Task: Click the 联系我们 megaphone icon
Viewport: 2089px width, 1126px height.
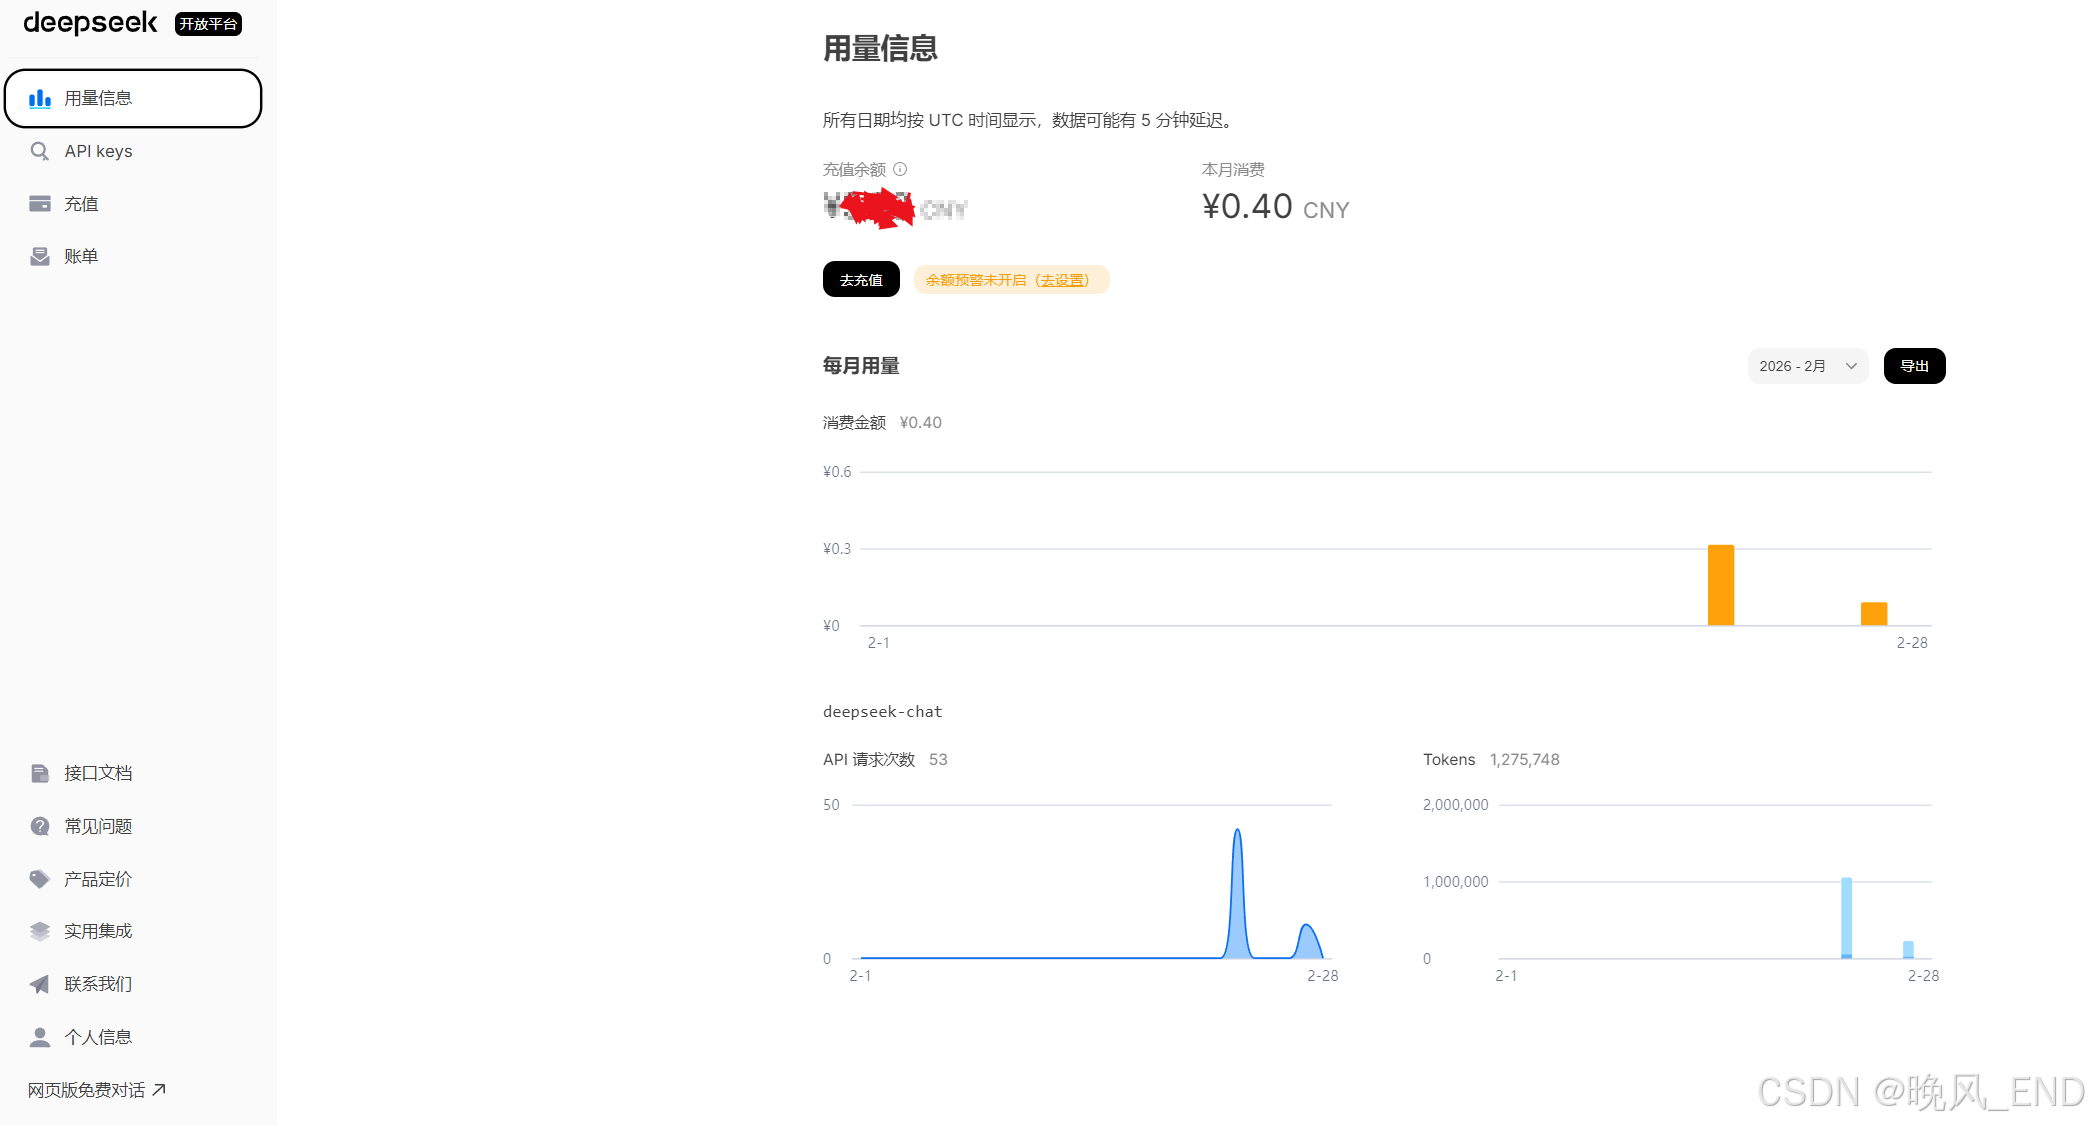Action: click(x=40, y=984)
